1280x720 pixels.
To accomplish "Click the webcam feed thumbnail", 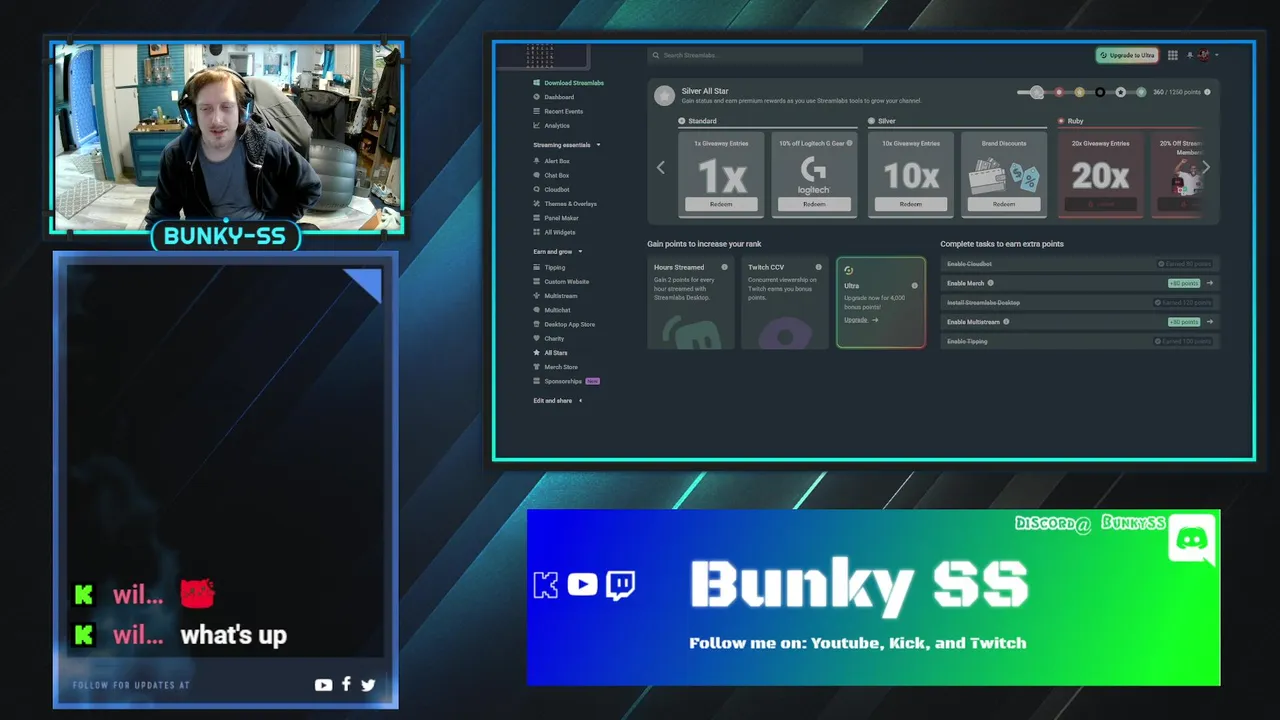I will coord(227,137).
